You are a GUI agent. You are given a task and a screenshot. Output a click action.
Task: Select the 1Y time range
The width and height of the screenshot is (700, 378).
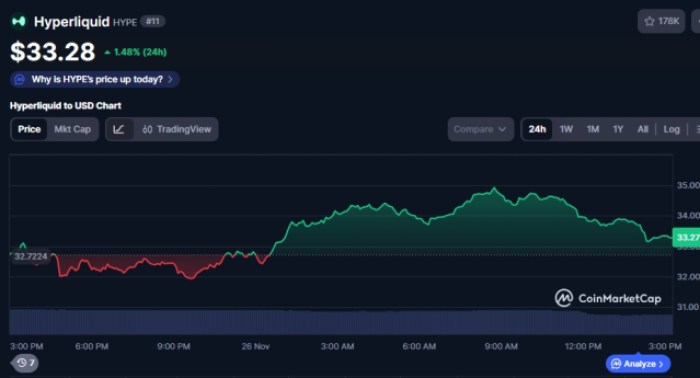[x=618, y=129]
